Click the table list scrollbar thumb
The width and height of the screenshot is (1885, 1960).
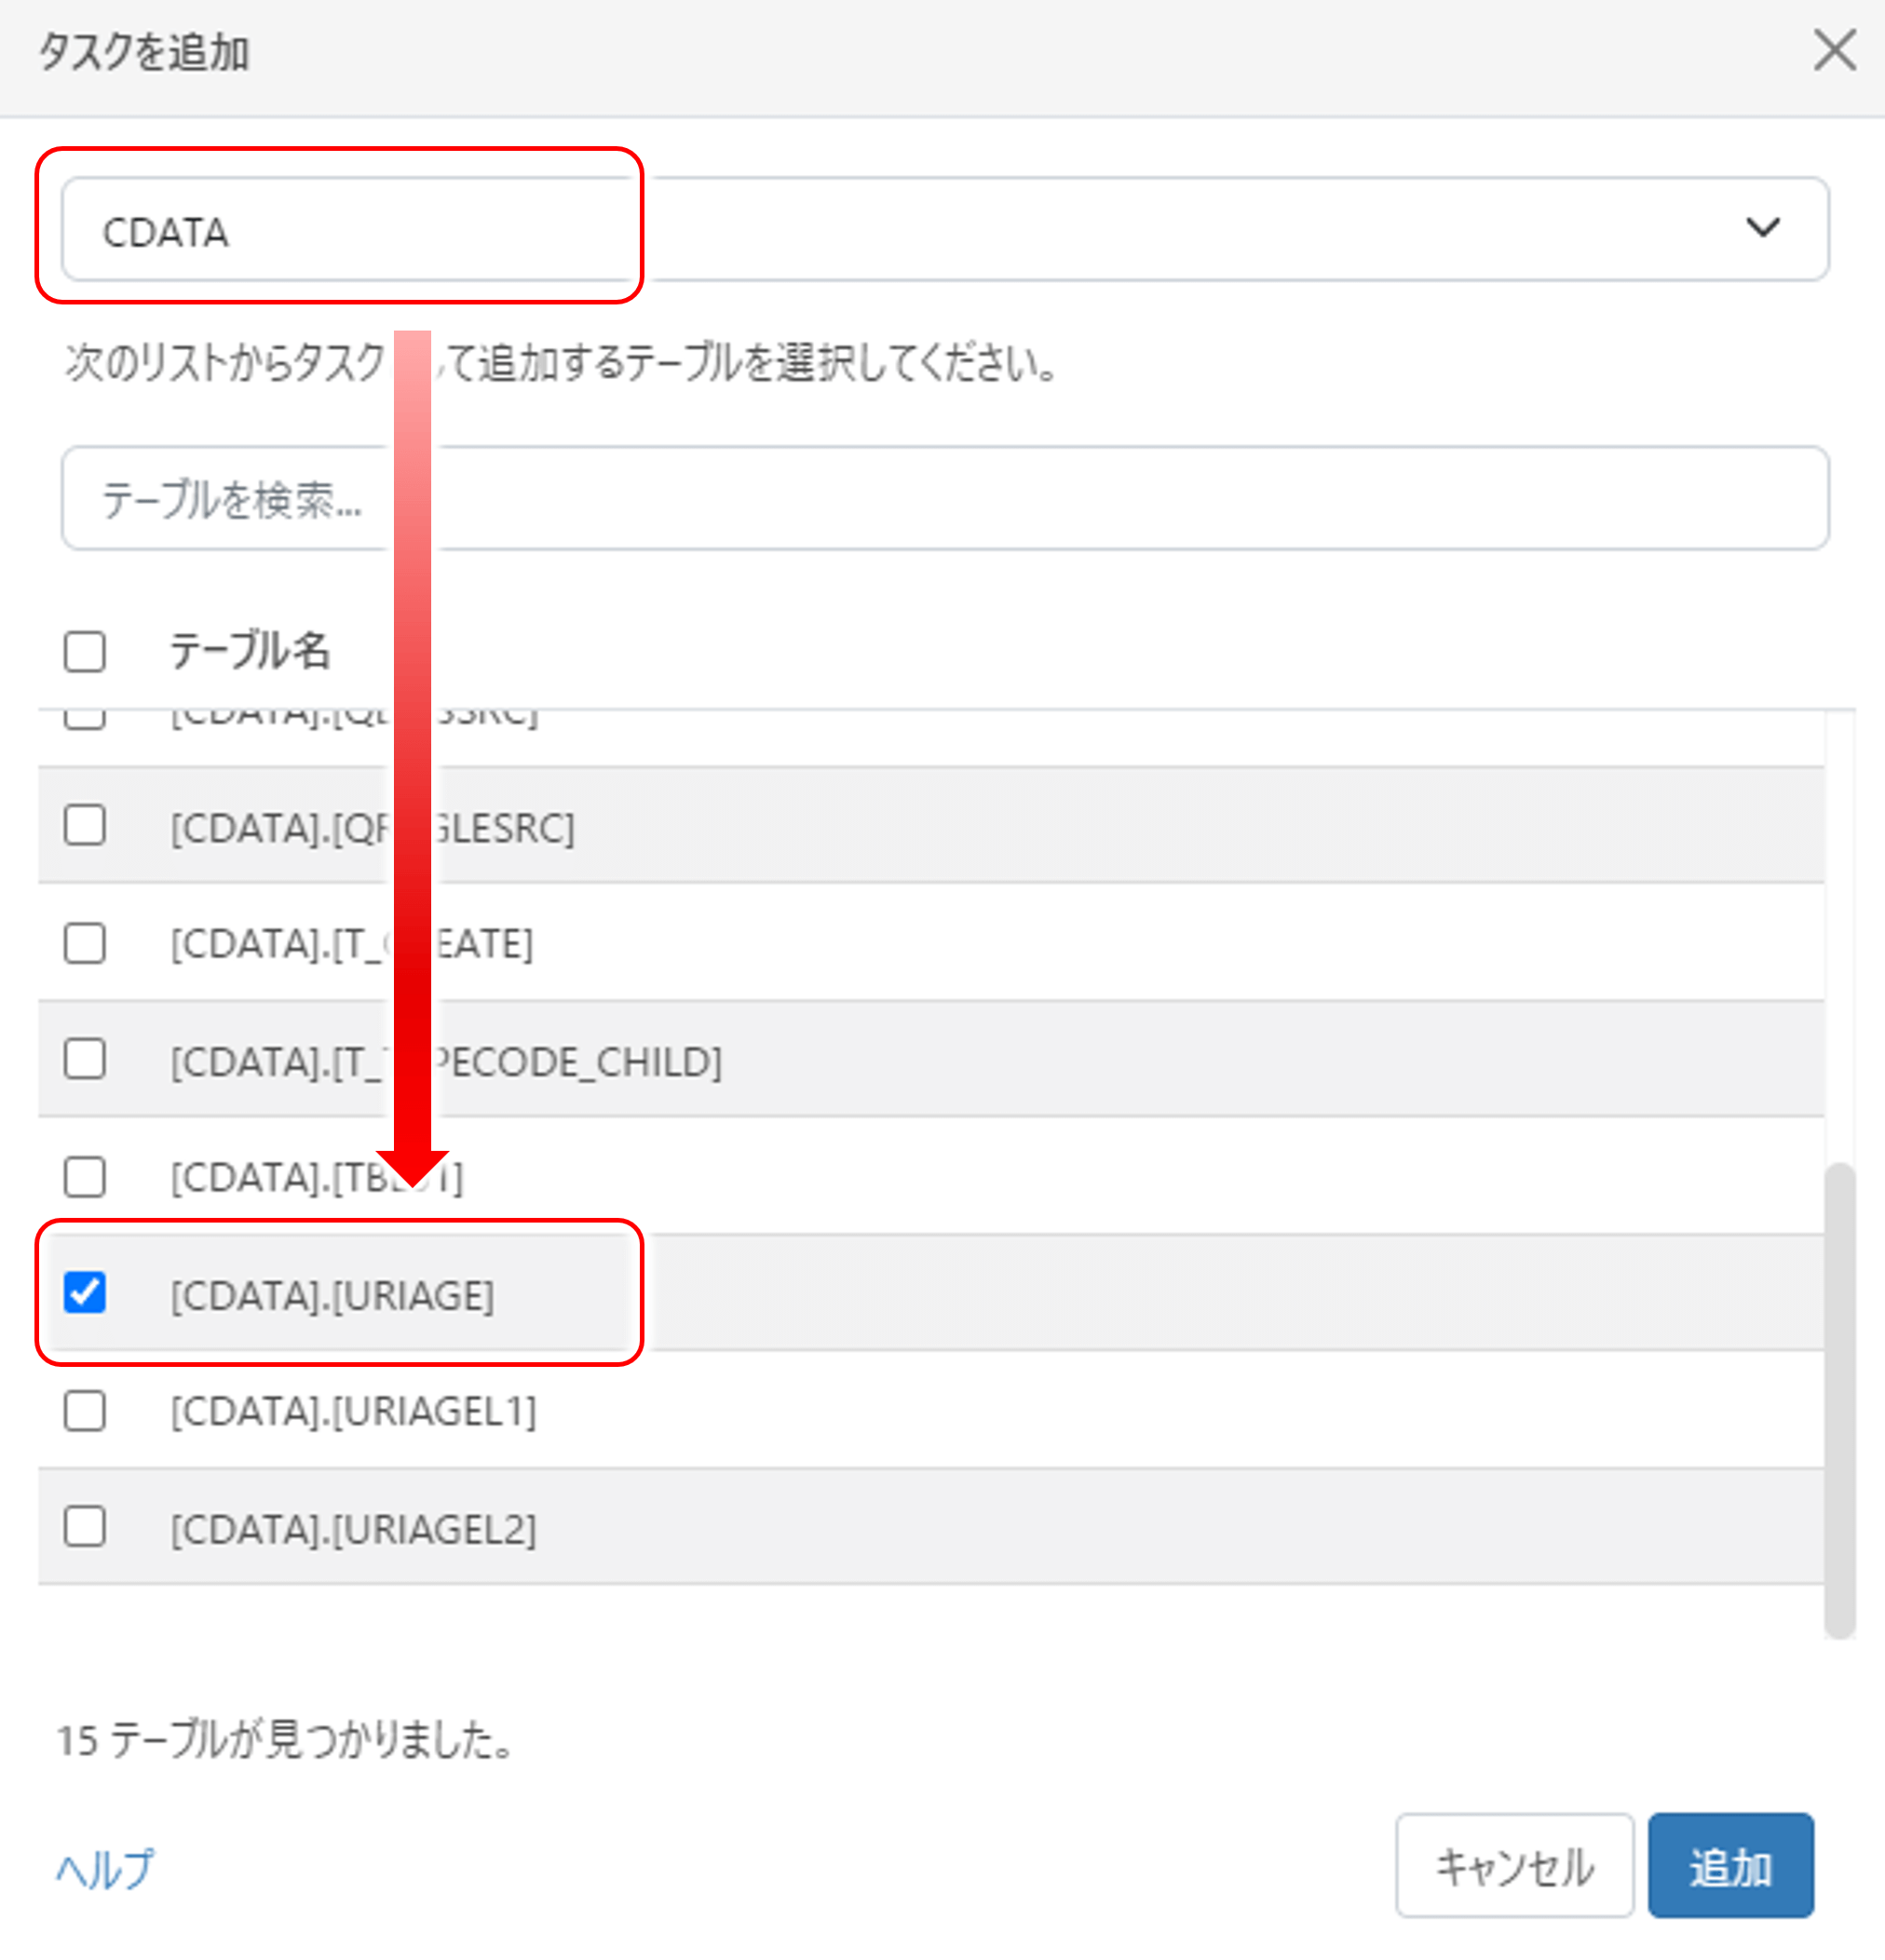[x=1839, y=1400]
